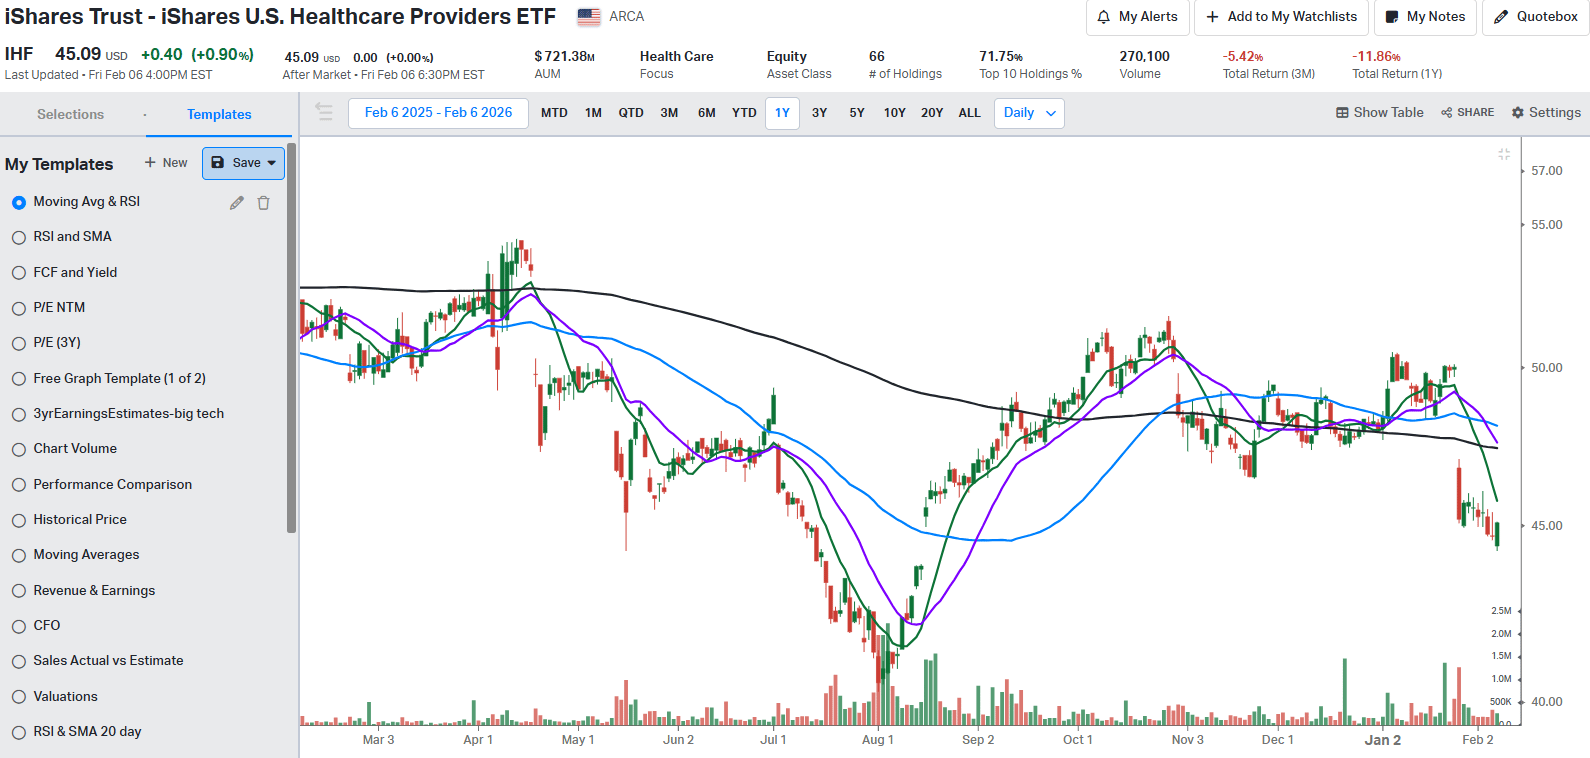This screenshot has height=758, width=1590.
Task: Click the collapse sidebar icon left of date range
Action: [x=323, y=112]
